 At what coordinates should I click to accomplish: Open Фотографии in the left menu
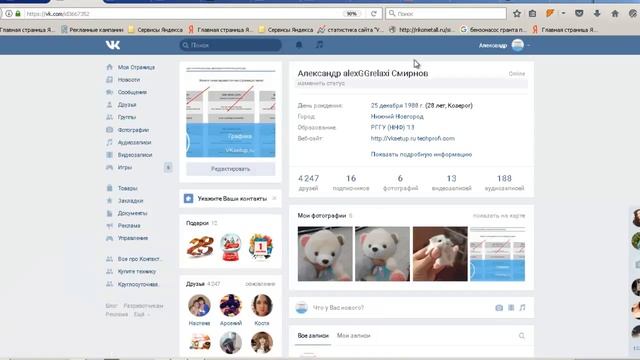[x=133, y=130]
